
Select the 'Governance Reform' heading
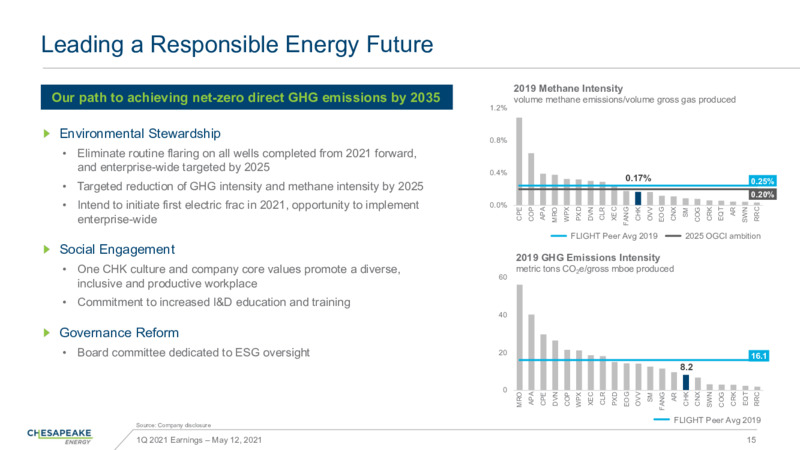[x=119, y=333]
